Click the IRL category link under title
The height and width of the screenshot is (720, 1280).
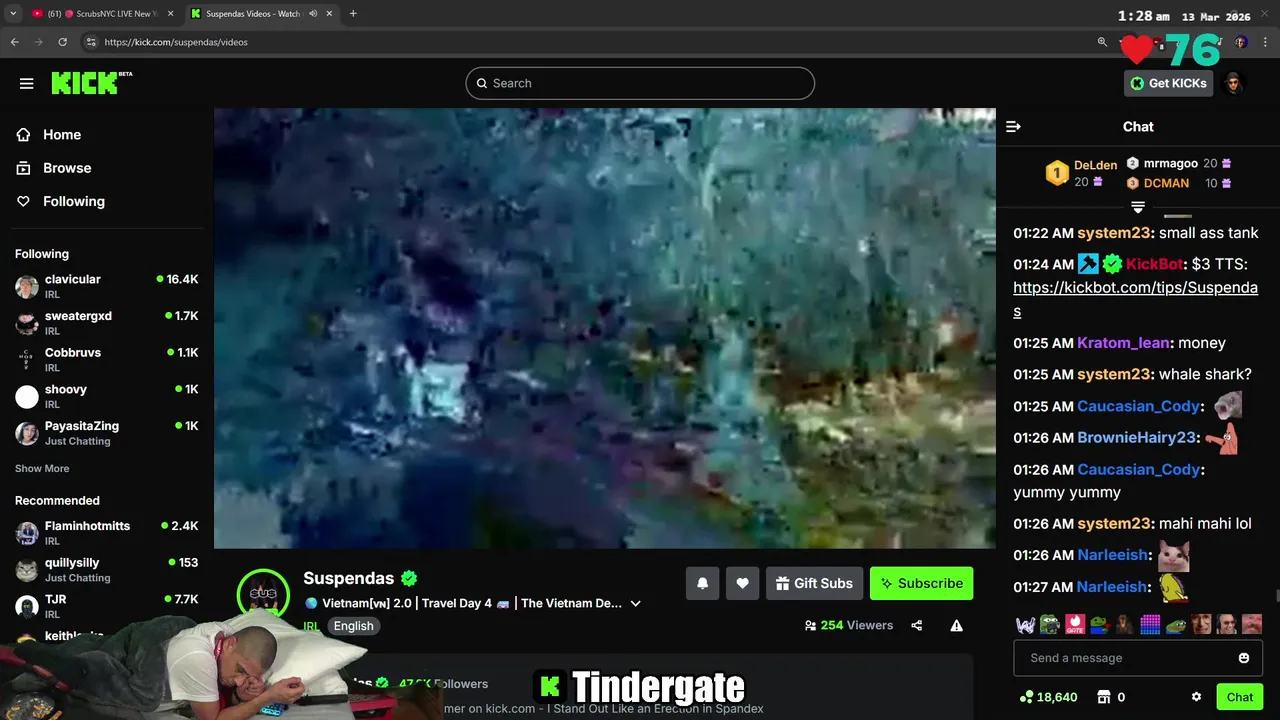click(x=311, y=626)
